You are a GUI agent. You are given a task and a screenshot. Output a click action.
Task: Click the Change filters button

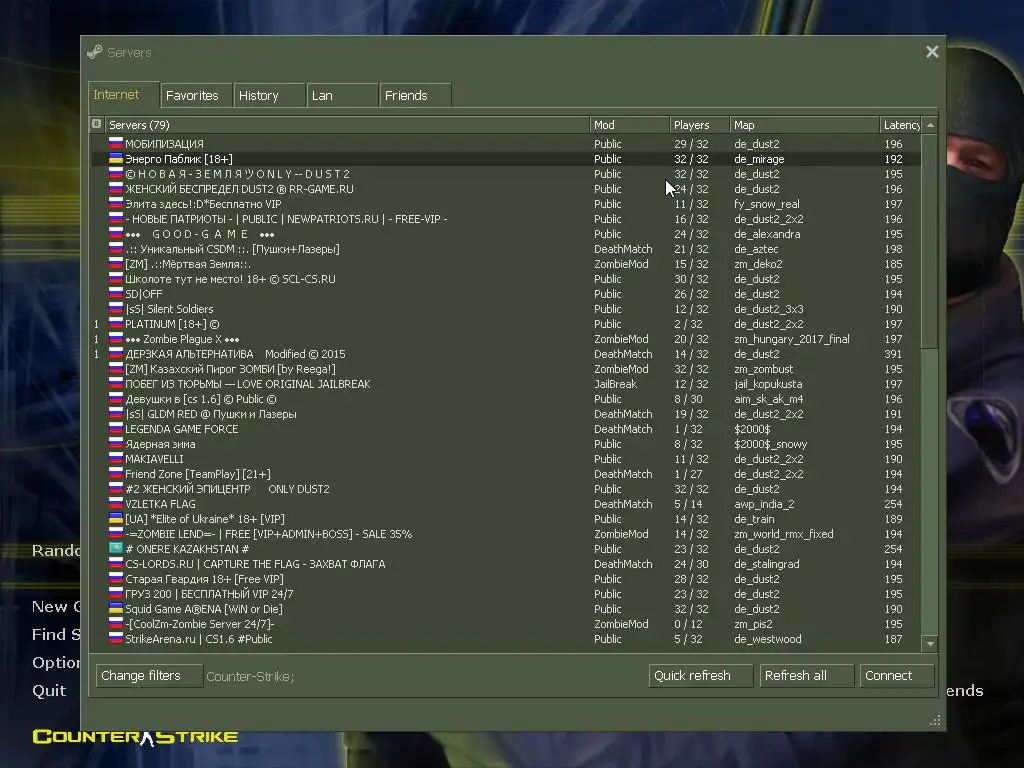(149, 675)
